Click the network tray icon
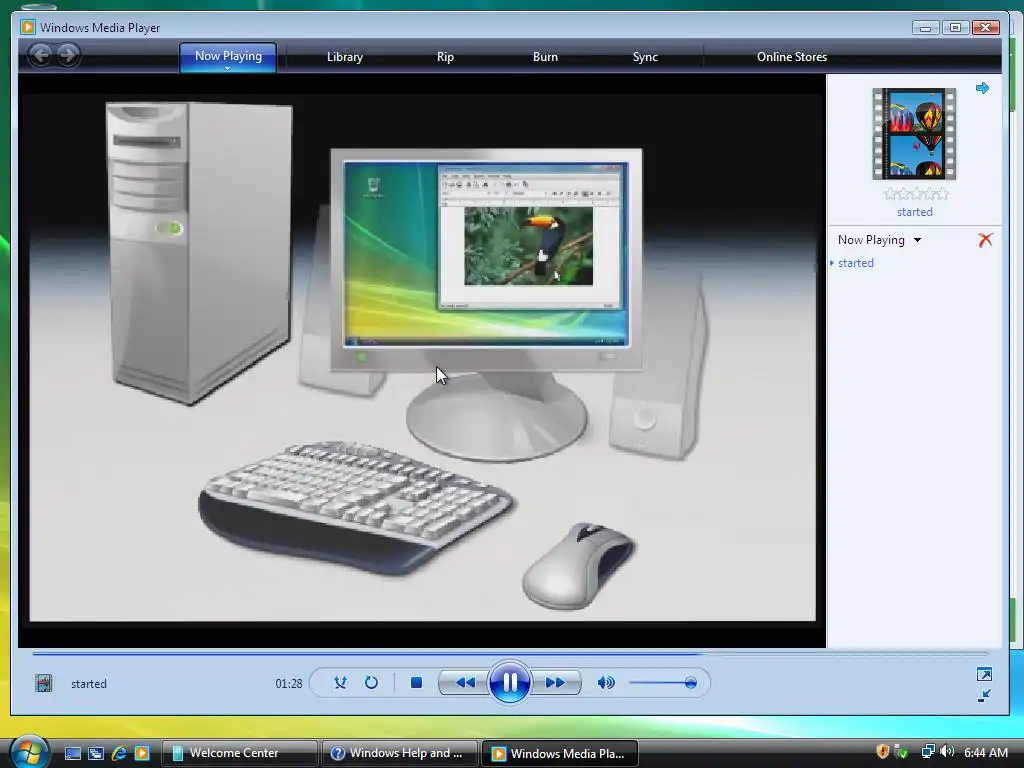 (927, 752)
